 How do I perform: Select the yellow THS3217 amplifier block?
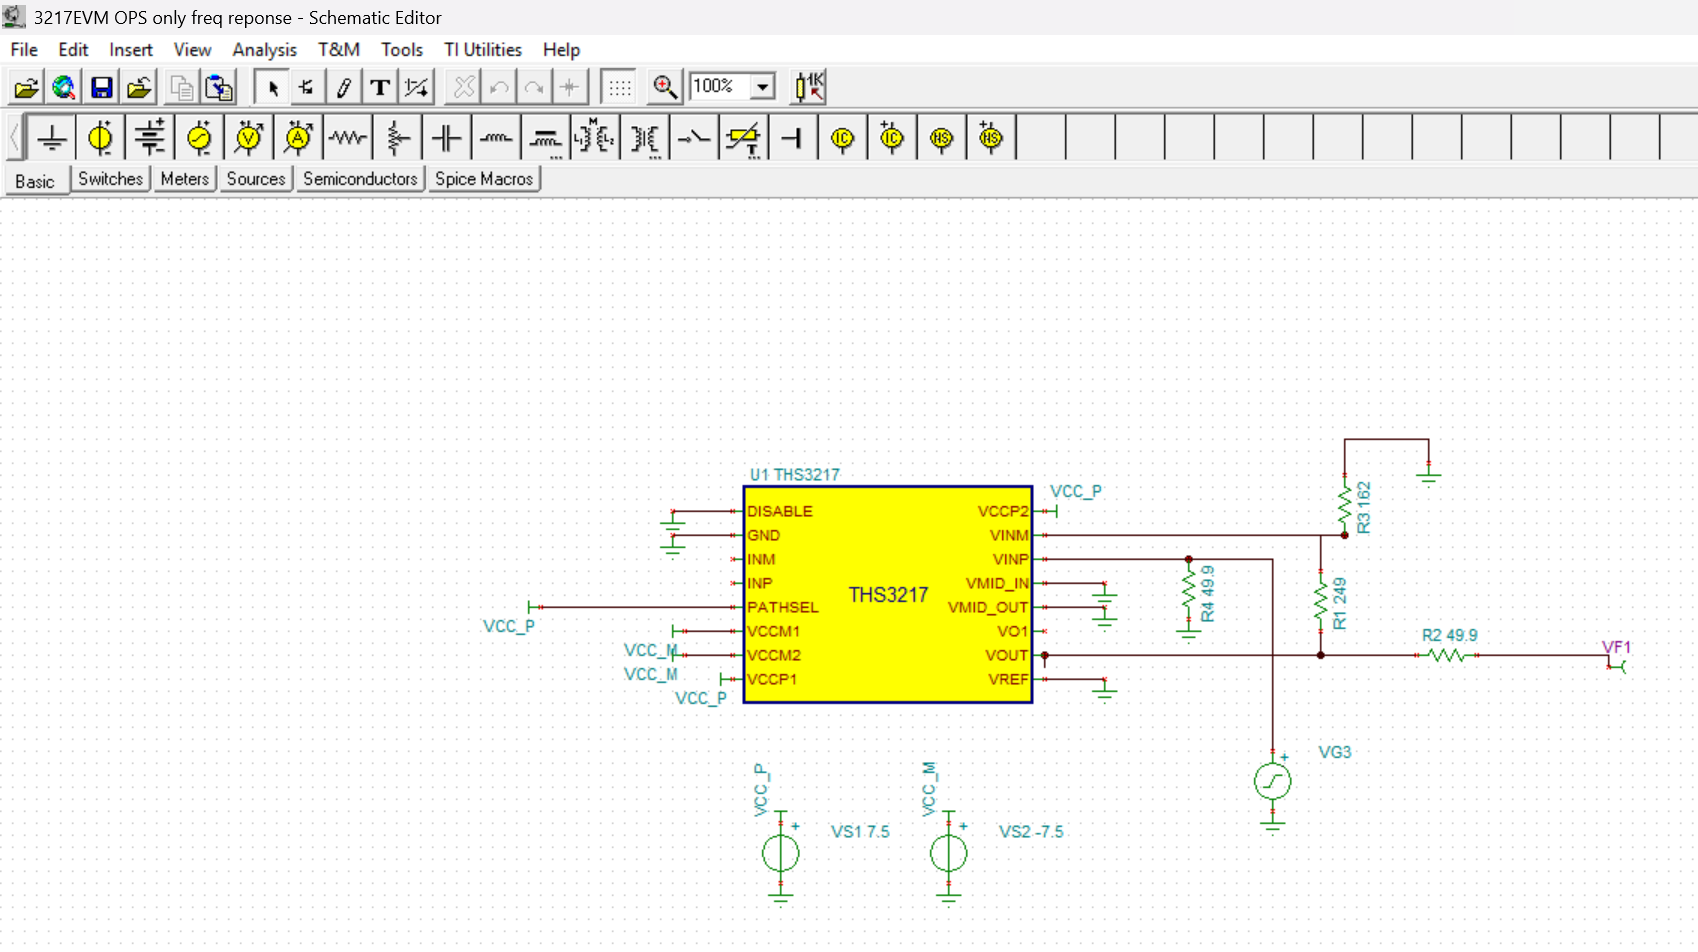click(x=888, y=595)
